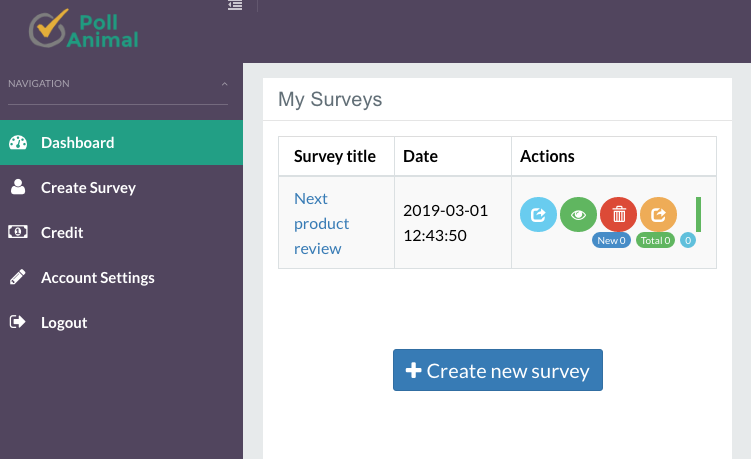This screenshot has width=751, height=459.
Task: Delete survey using red trash icon
Action: point(618,214)
